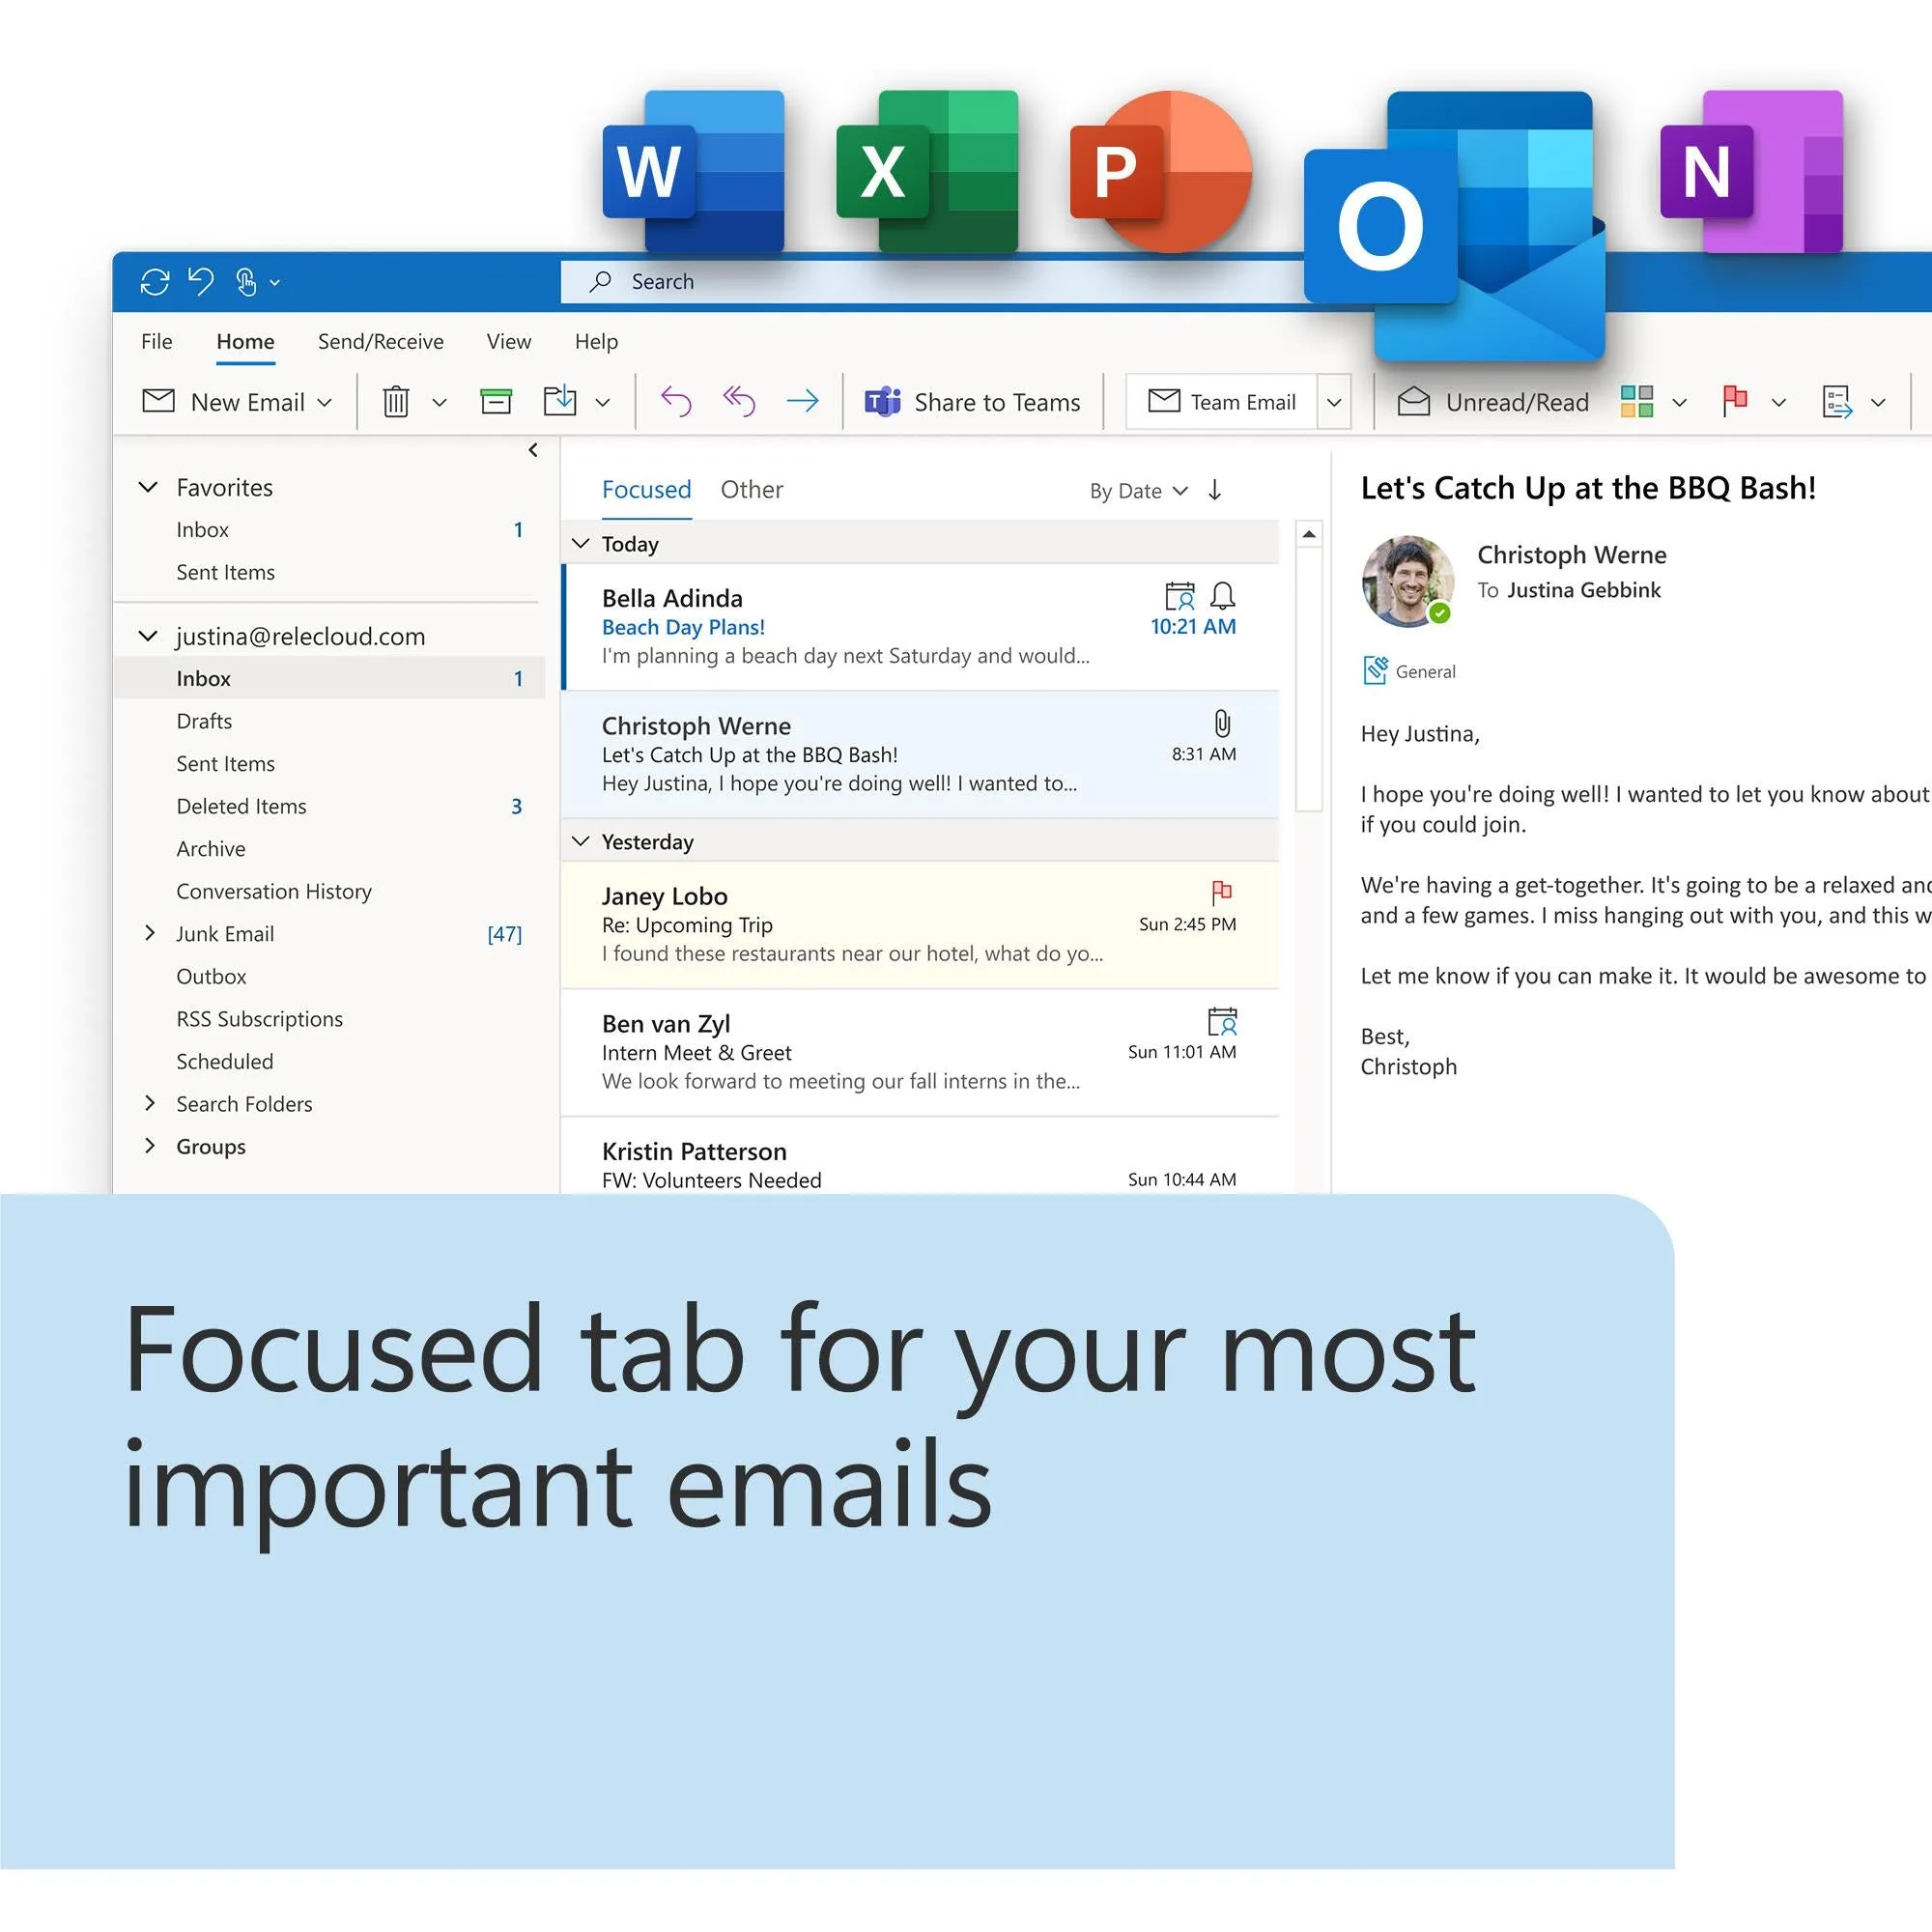Image resolution: width=1932 pixels, height=1932 pixels.
Task: Open the Team Email quick steps dropdown
Action: coord(1334,403)
